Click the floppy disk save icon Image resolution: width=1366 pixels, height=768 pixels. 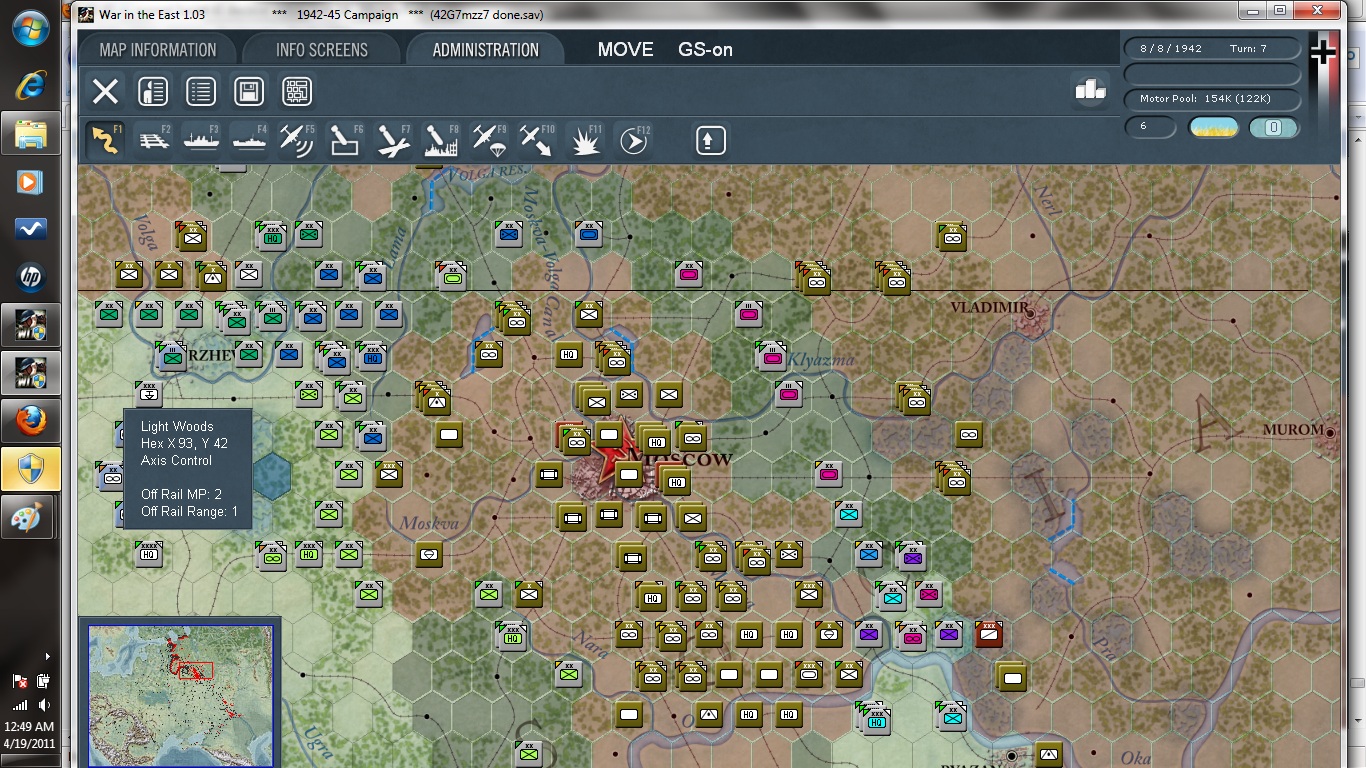(x=249, y=92)
